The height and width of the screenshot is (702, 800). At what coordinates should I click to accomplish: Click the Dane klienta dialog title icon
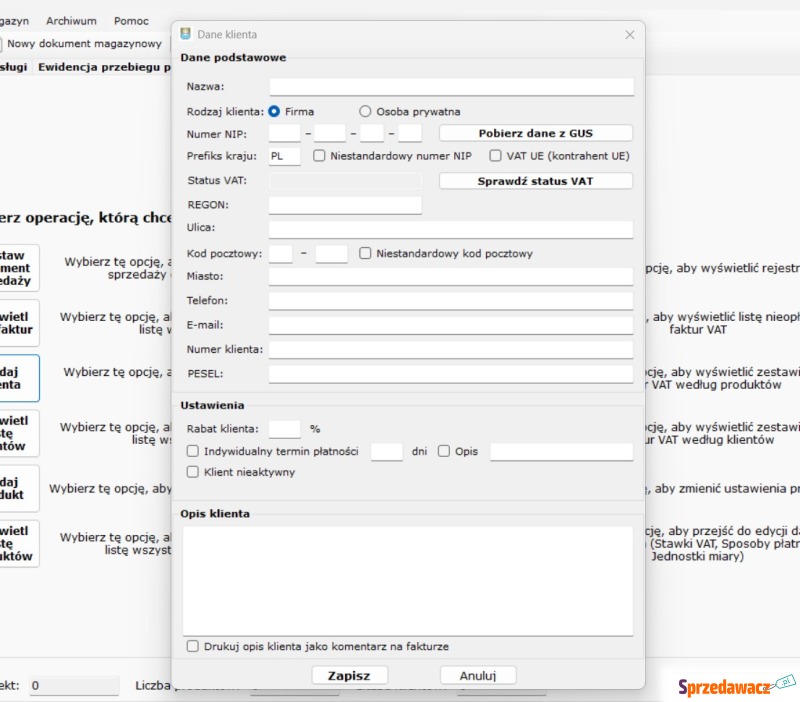[x=186, y=34]
